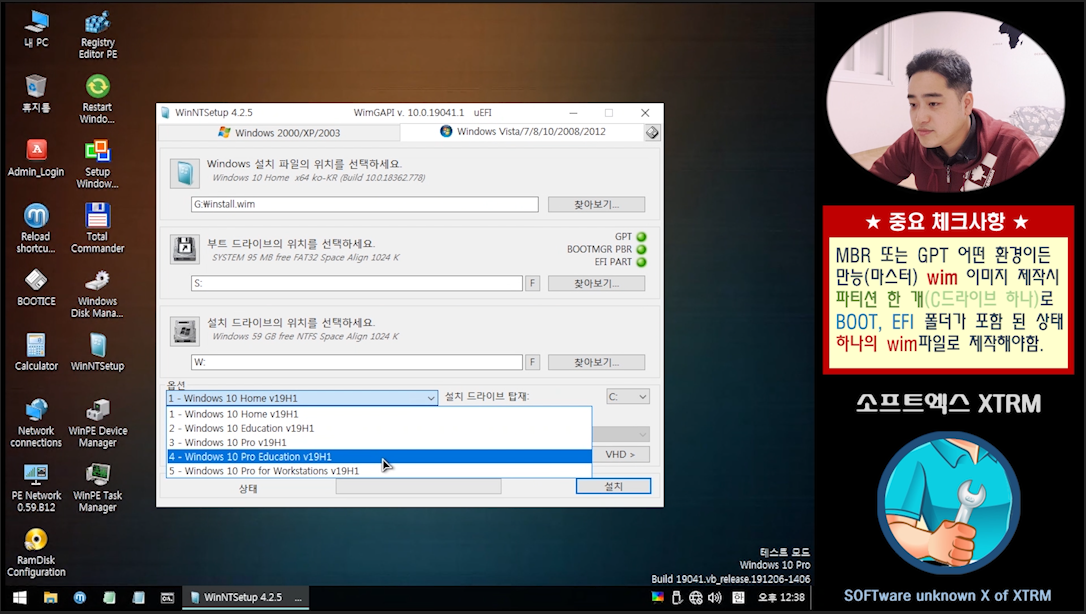Launch Calculator from the desktop
This screenshot has width=1086, height=614.
tap(36, 352)
